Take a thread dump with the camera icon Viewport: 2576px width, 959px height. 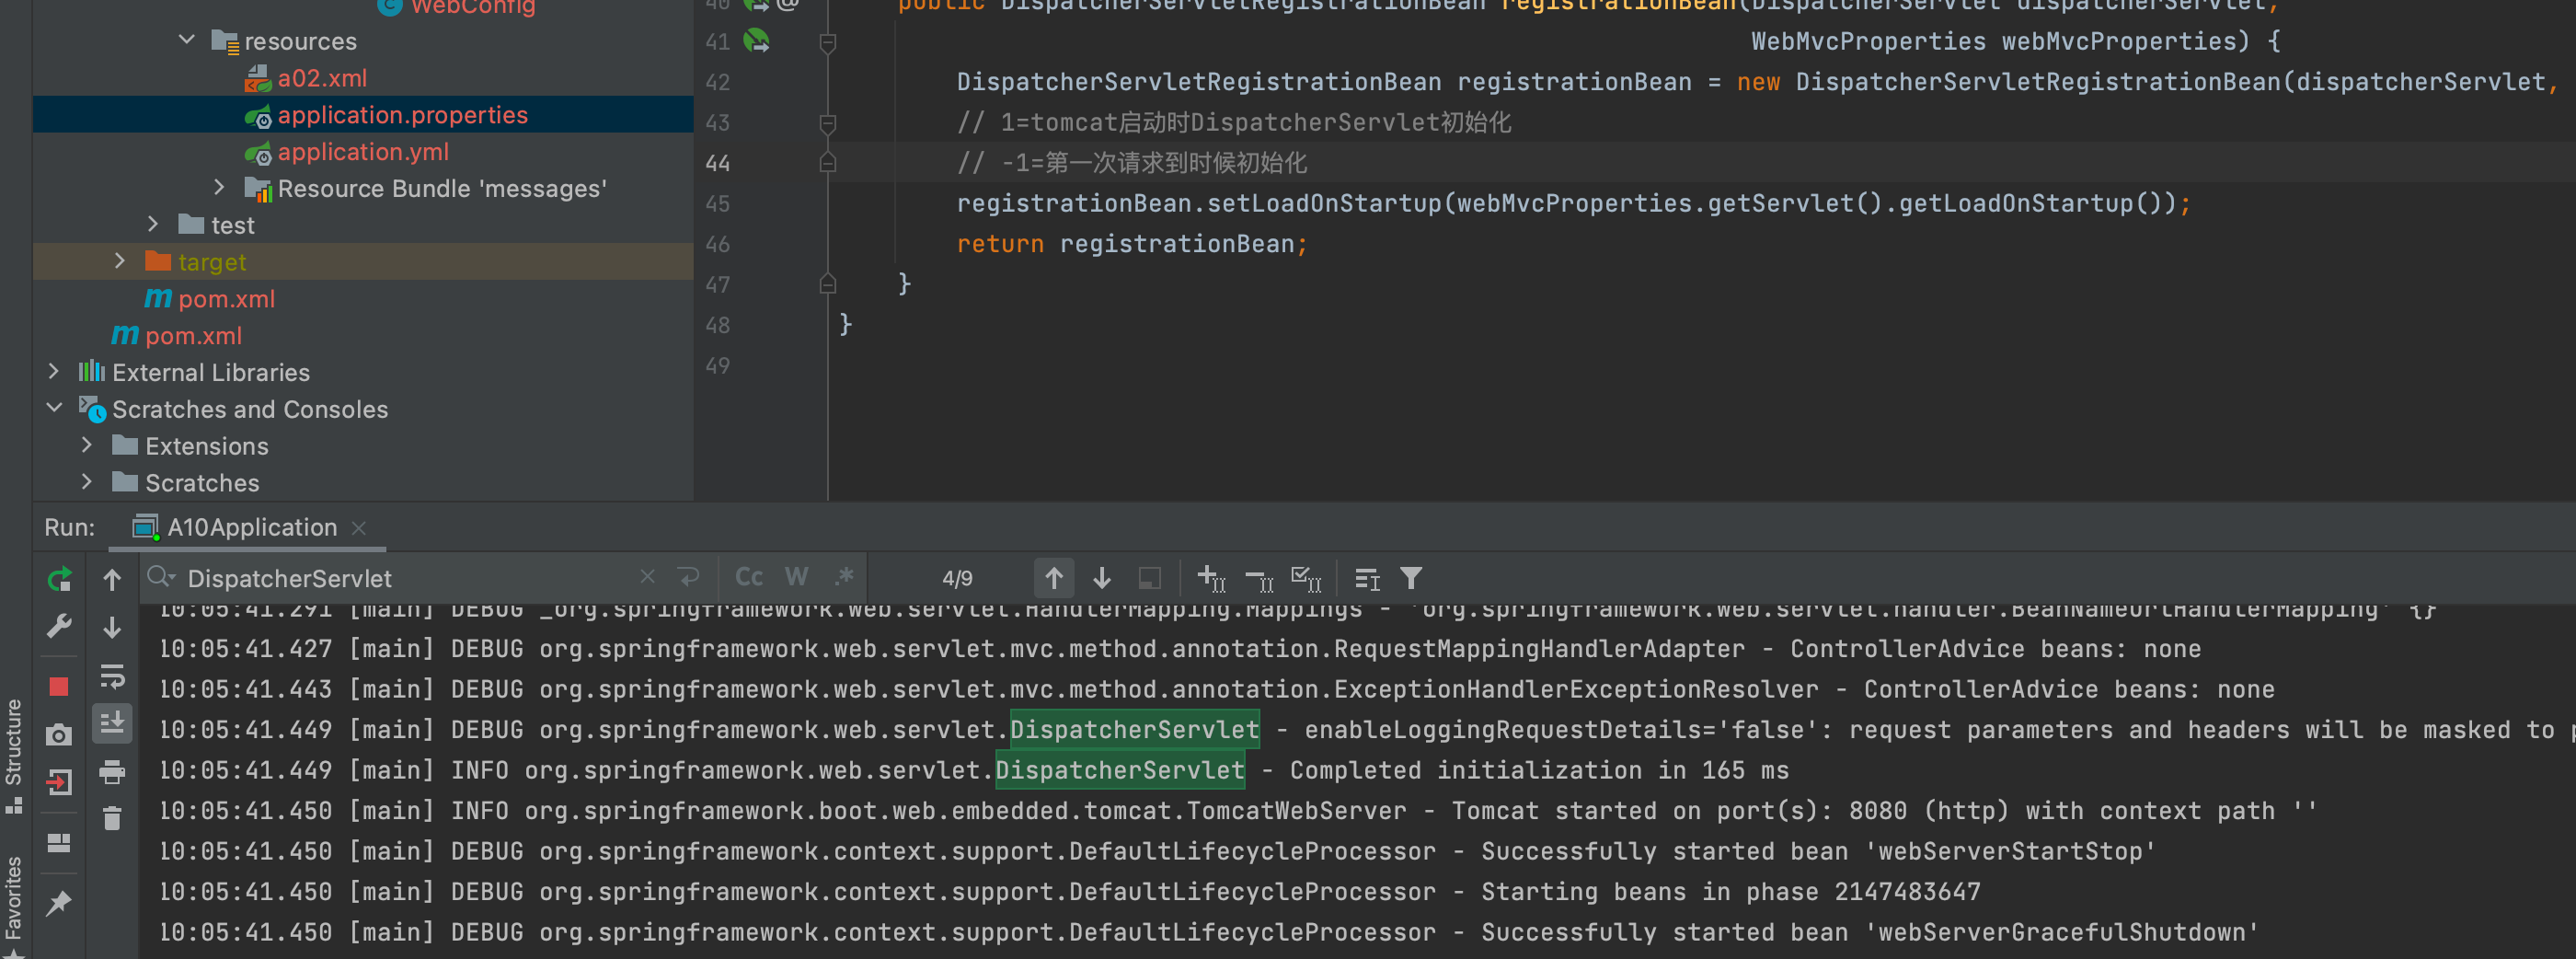59,733
